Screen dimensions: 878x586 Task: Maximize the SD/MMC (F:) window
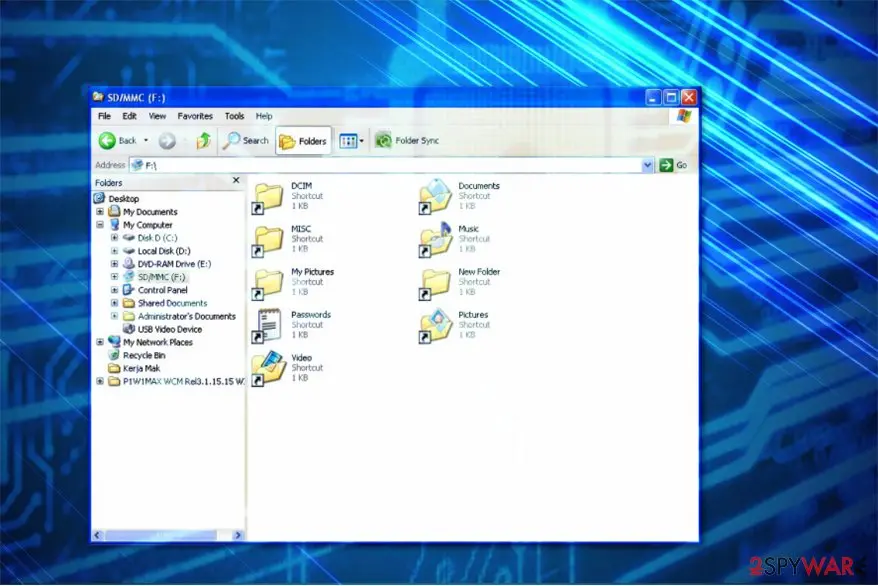671,97
